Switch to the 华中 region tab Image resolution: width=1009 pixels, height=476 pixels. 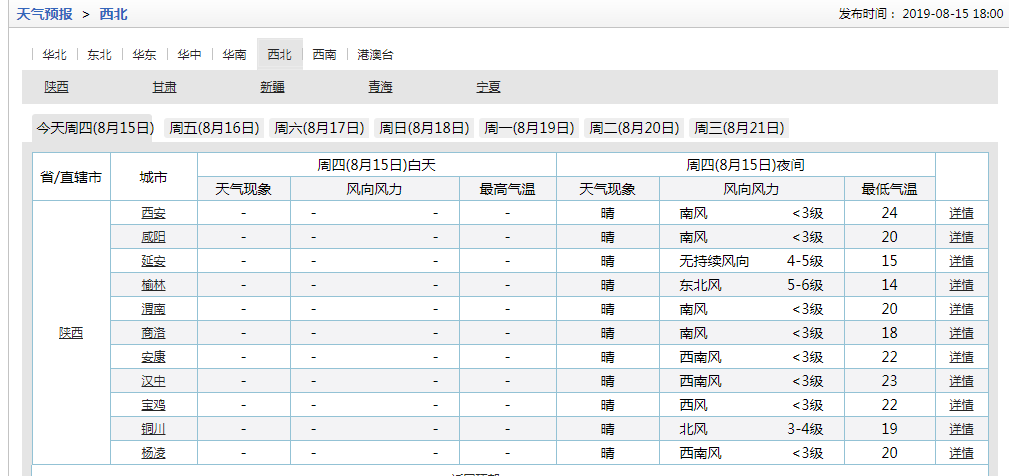(x=189, y=55)
